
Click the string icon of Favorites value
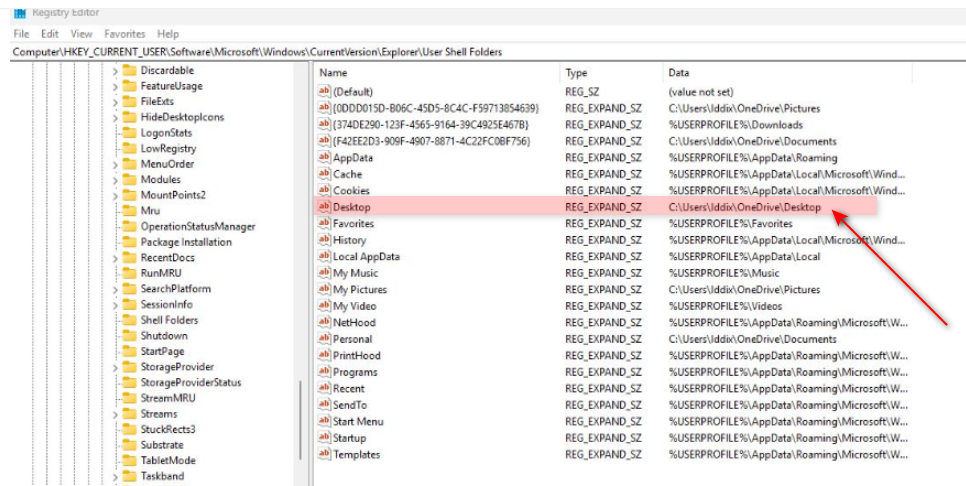(324, 224)
